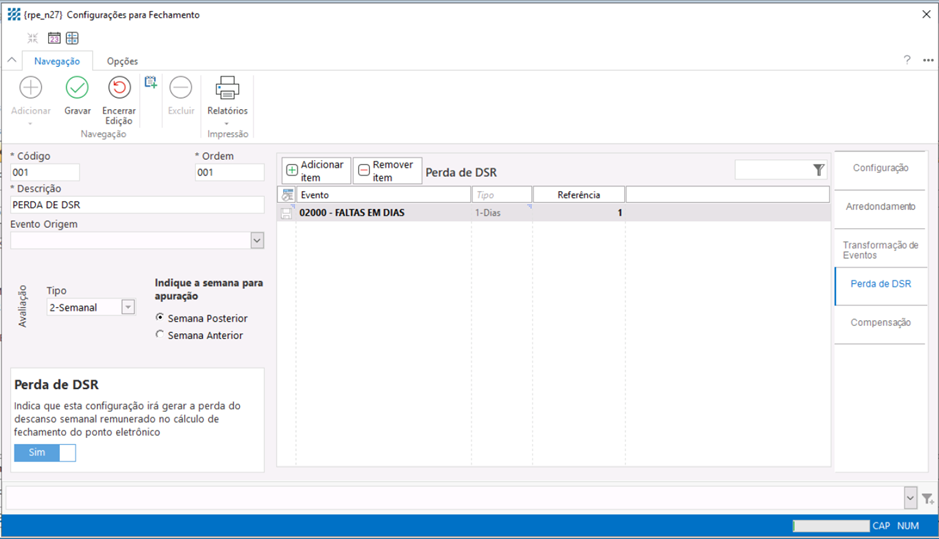Click the Adicionar item button
The width and height of the screenshot is (939, 539).
(316, 171)
